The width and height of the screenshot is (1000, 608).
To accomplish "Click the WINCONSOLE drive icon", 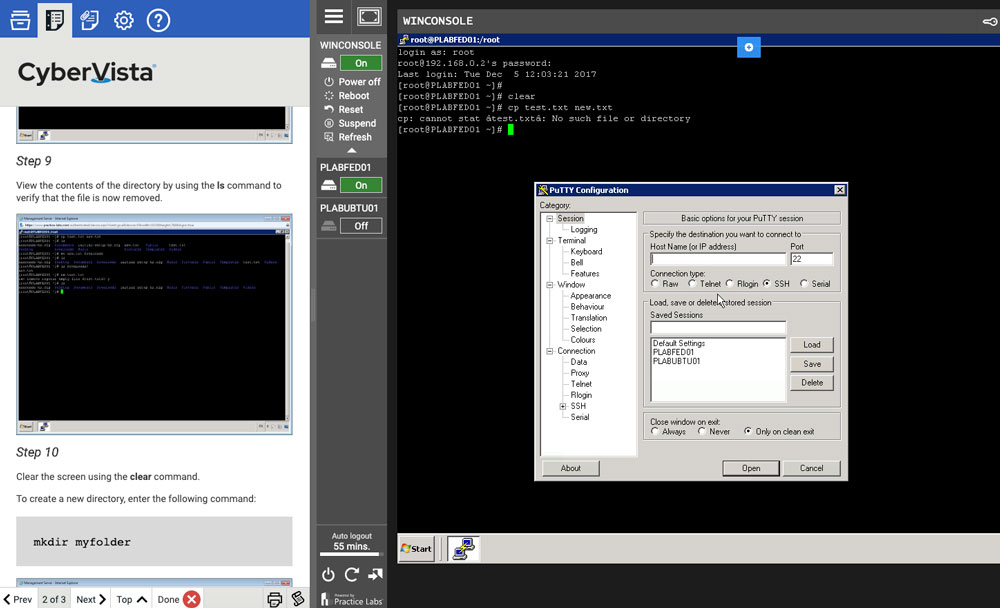I will pyautogui.click(x=328, y=63).
